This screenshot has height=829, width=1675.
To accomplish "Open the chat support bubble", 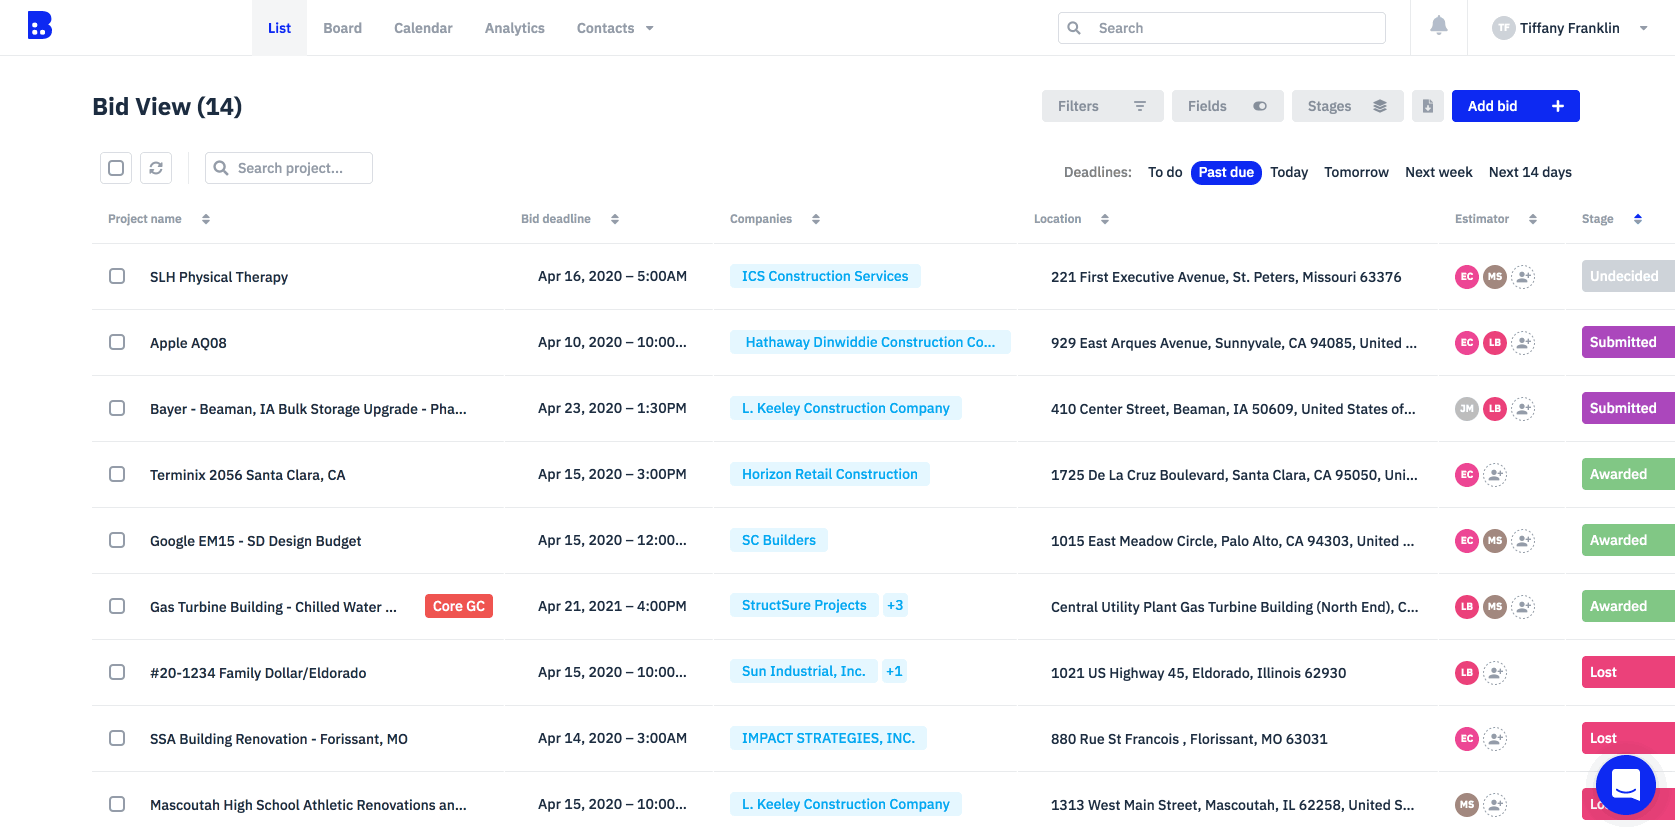I will pos(1626,786).
